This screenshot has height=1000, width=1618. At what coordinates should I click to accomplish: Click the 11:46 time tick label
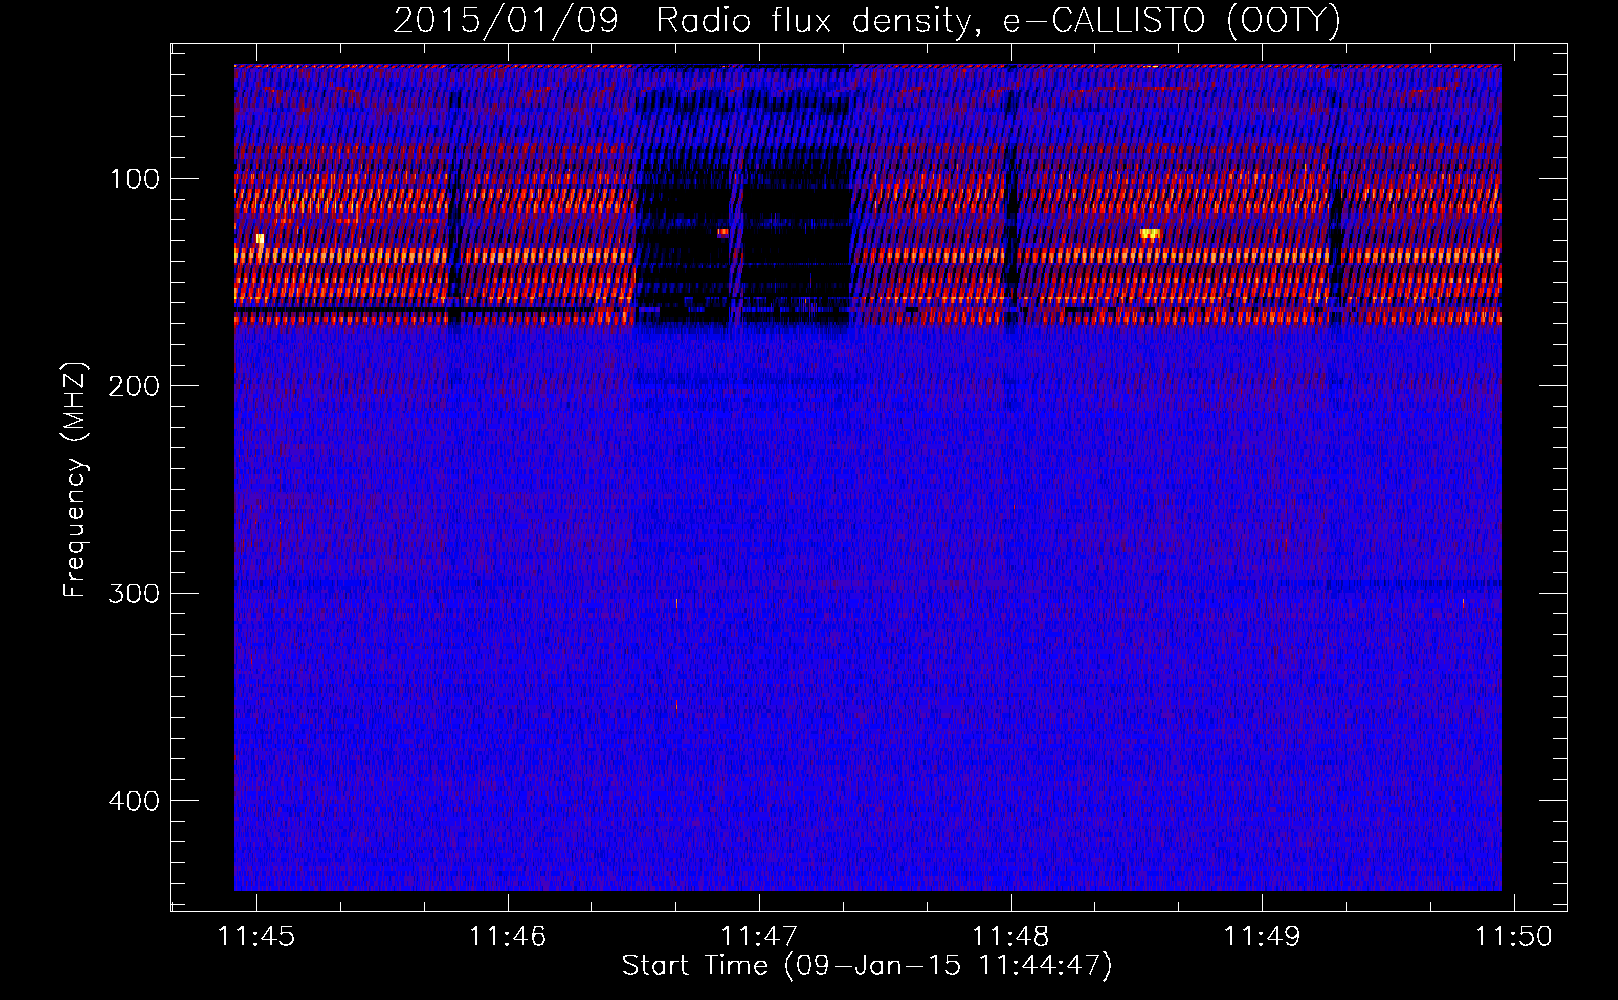pos(508,936)
